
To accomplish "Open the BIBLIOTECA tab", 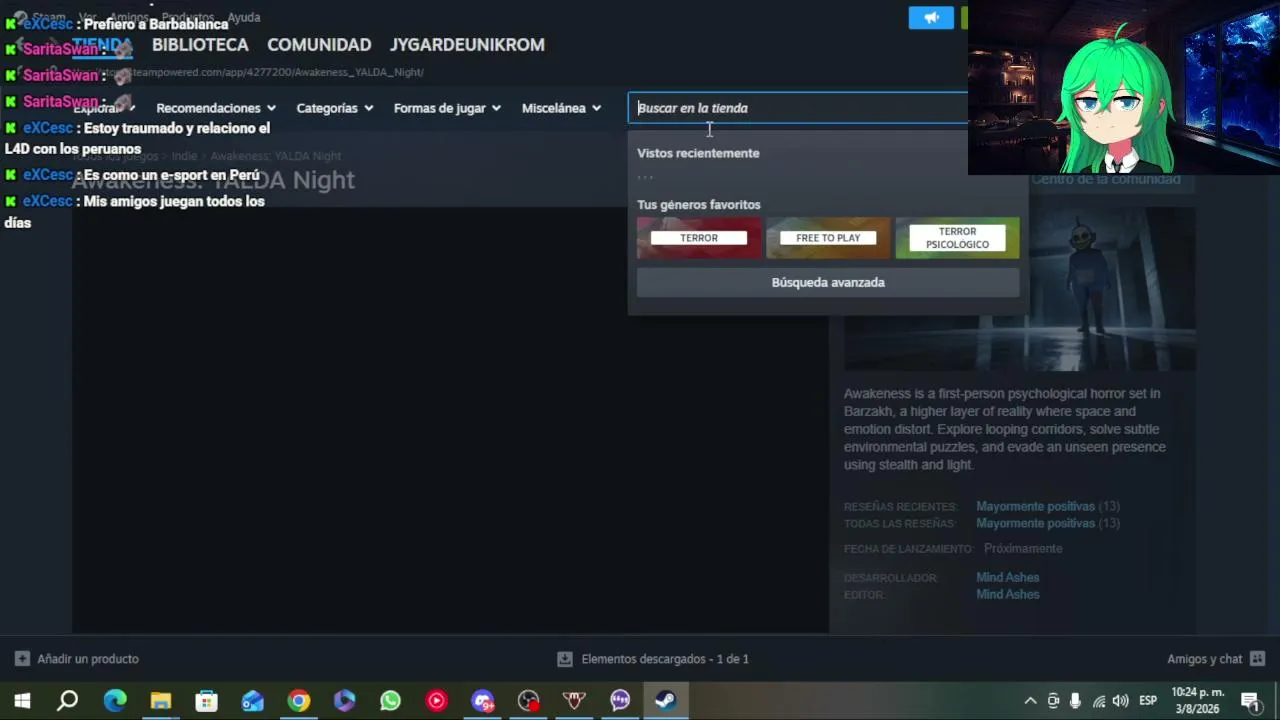I will point(200,45).
